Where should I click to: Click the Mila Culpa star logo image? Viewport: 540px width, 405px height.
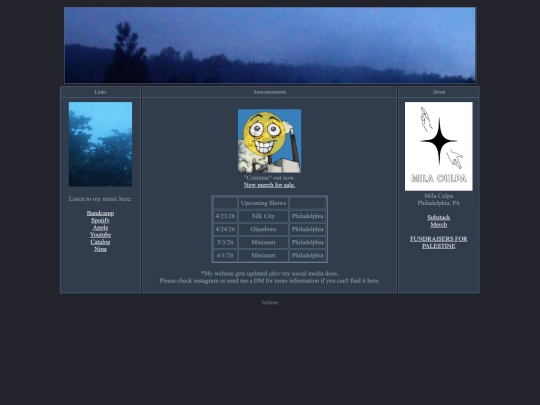(x=438, y=146)
